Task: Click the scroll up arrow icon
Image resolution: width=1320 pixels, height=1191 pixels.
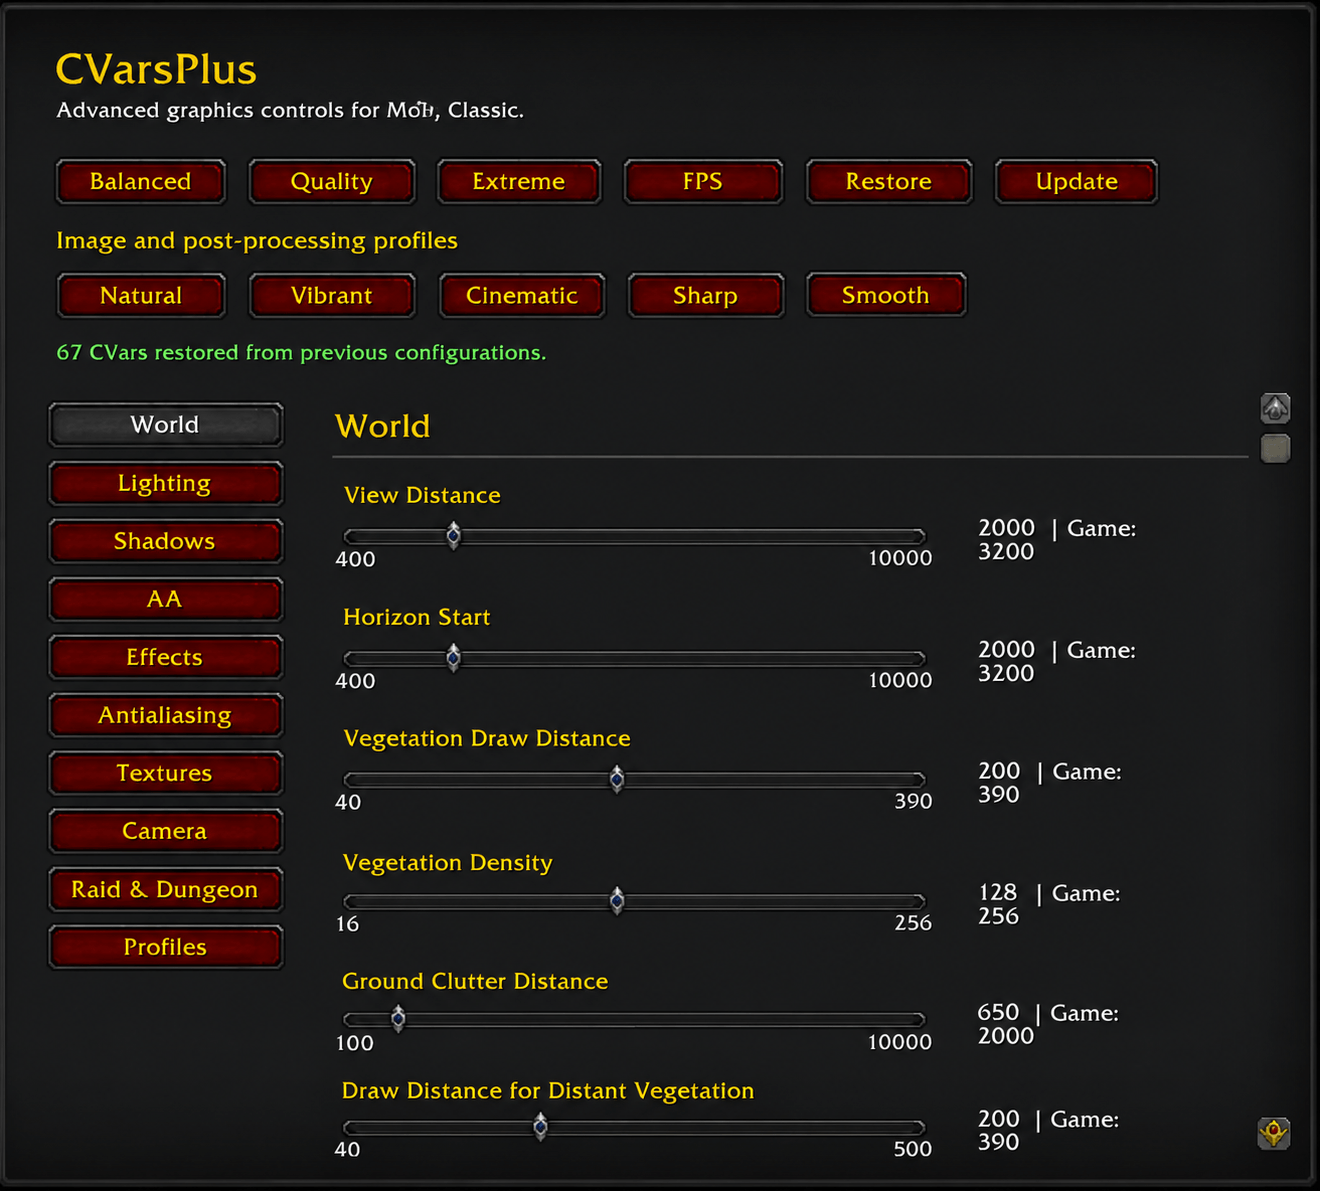Action: [x=1275, y=408]
